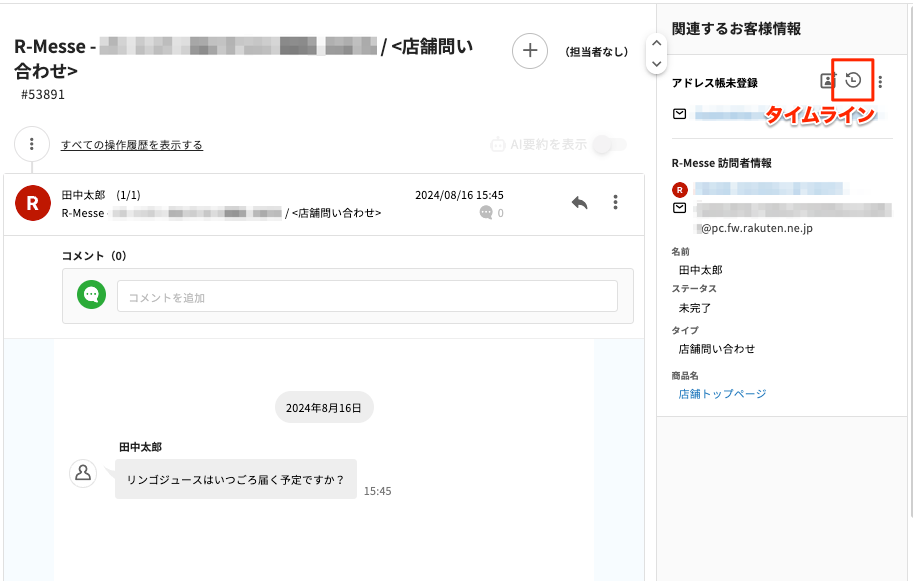Click the リンゴジュース chat message bubble
Screen dimensions: 913x581
[x=235, y=479]
